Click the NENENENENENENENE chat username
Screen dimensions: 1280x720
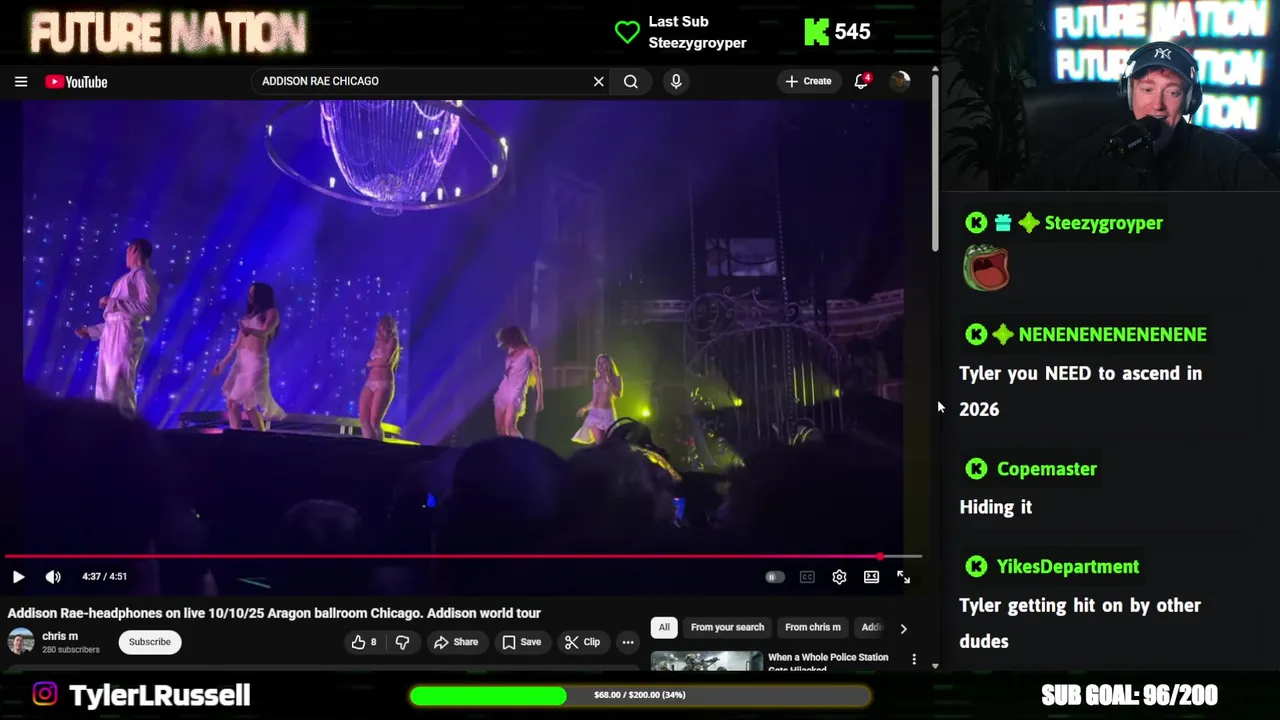point(1112,335)
